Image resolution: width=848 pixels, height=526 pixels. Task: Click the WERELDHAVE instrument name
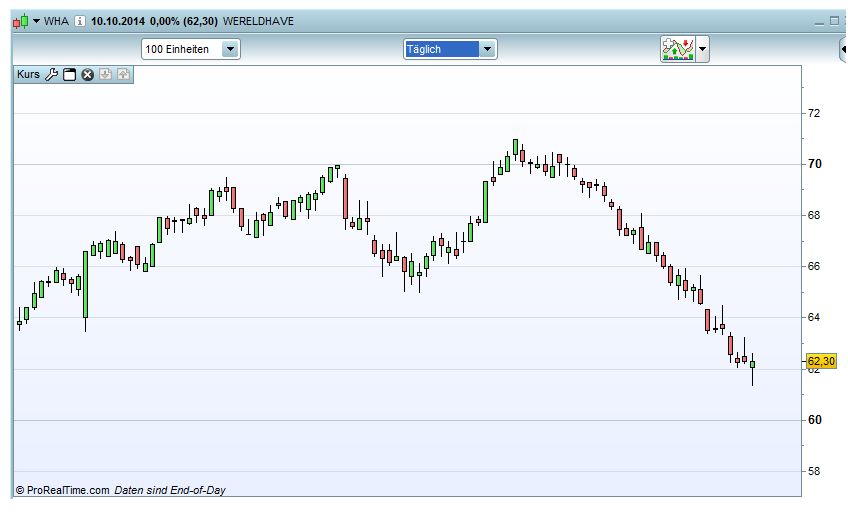point(258,21)
